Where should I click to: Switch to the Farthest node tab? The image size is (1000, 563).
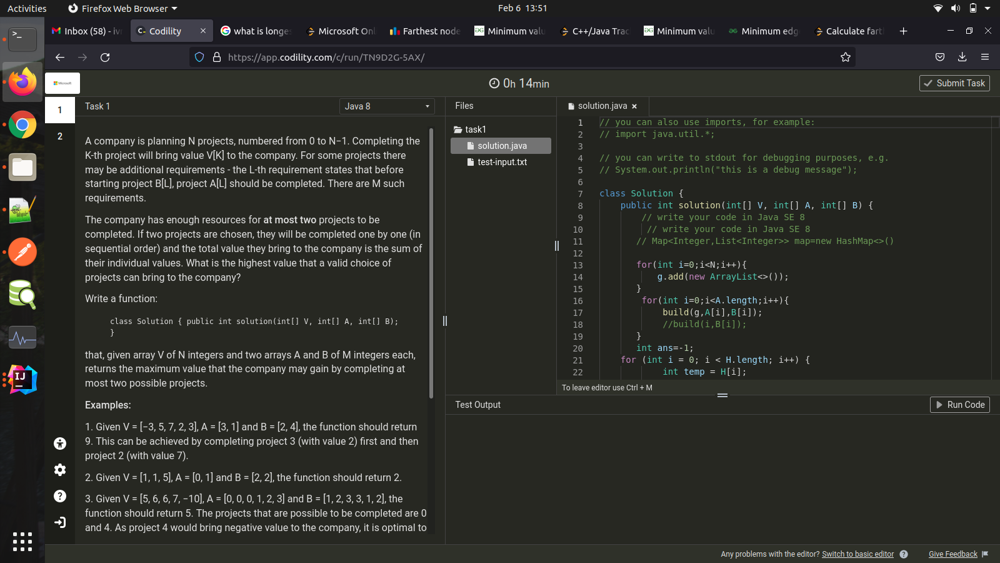tap(425, 31)
